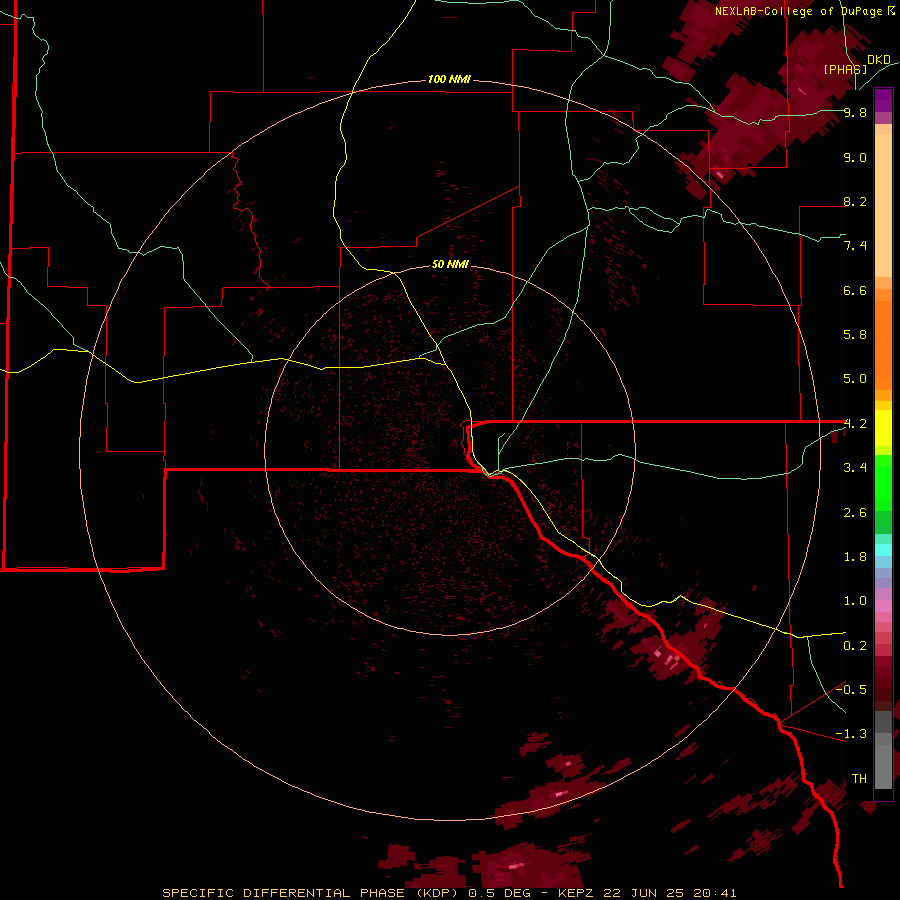Pick the cyan color bar segment
The image size is (900, 900).
pos(883,550)
